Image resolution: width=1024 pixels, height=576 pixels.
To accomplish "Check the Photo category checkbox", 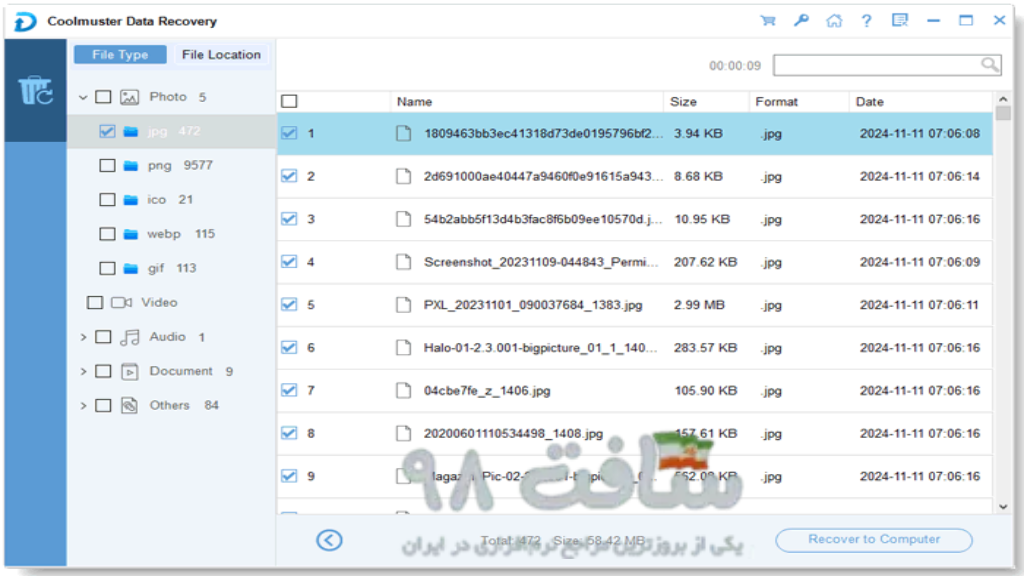I will coord(103,97).
